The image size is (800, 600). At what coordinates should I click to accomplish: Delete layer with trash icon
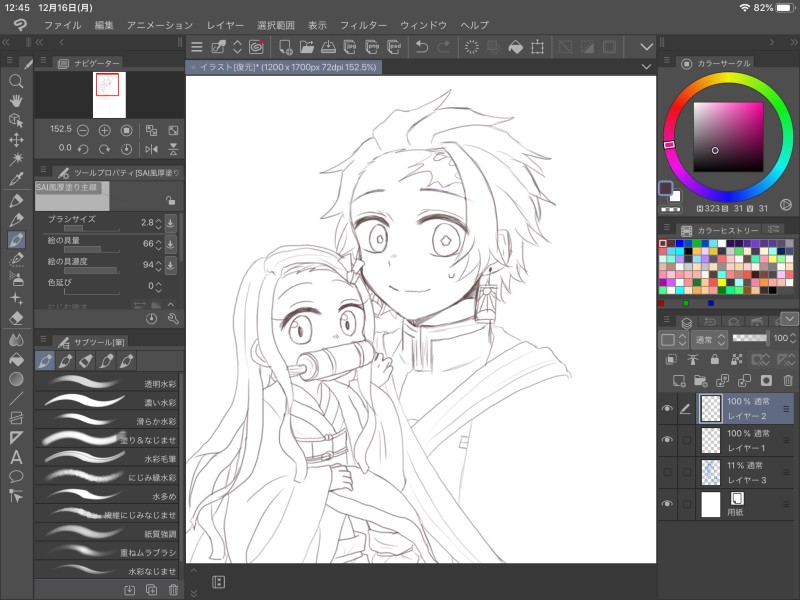788,380
